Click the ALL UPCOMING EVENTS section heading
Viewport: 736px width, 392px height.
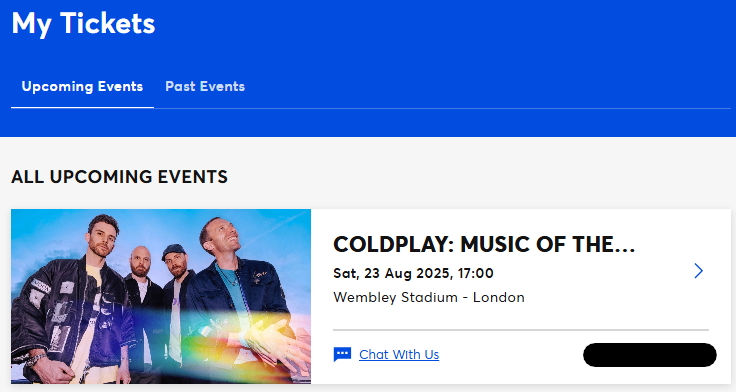[x=119, y=177]
